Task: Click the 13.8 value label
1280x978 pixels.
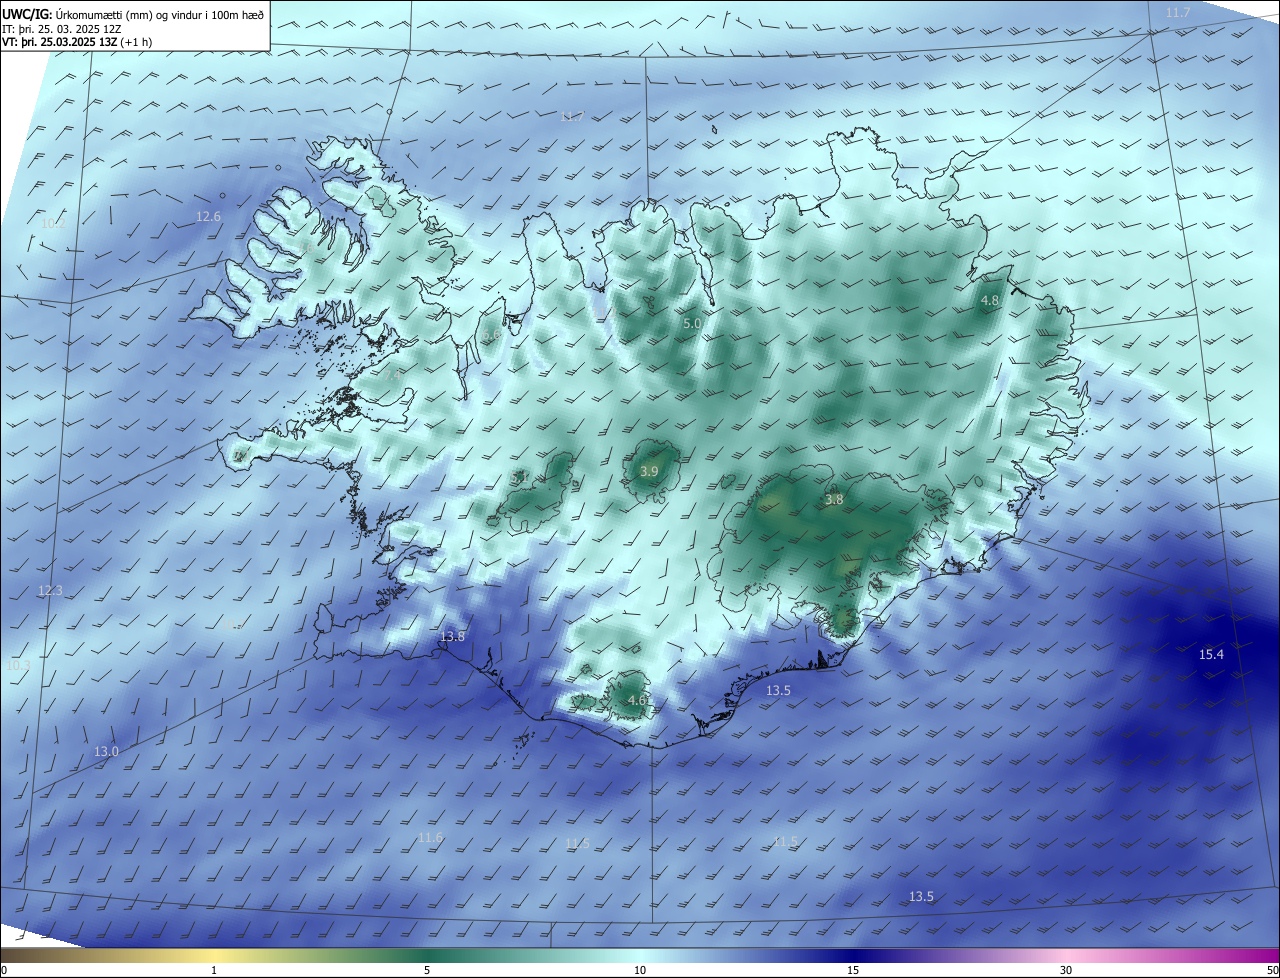Action: tap(453, 636)
